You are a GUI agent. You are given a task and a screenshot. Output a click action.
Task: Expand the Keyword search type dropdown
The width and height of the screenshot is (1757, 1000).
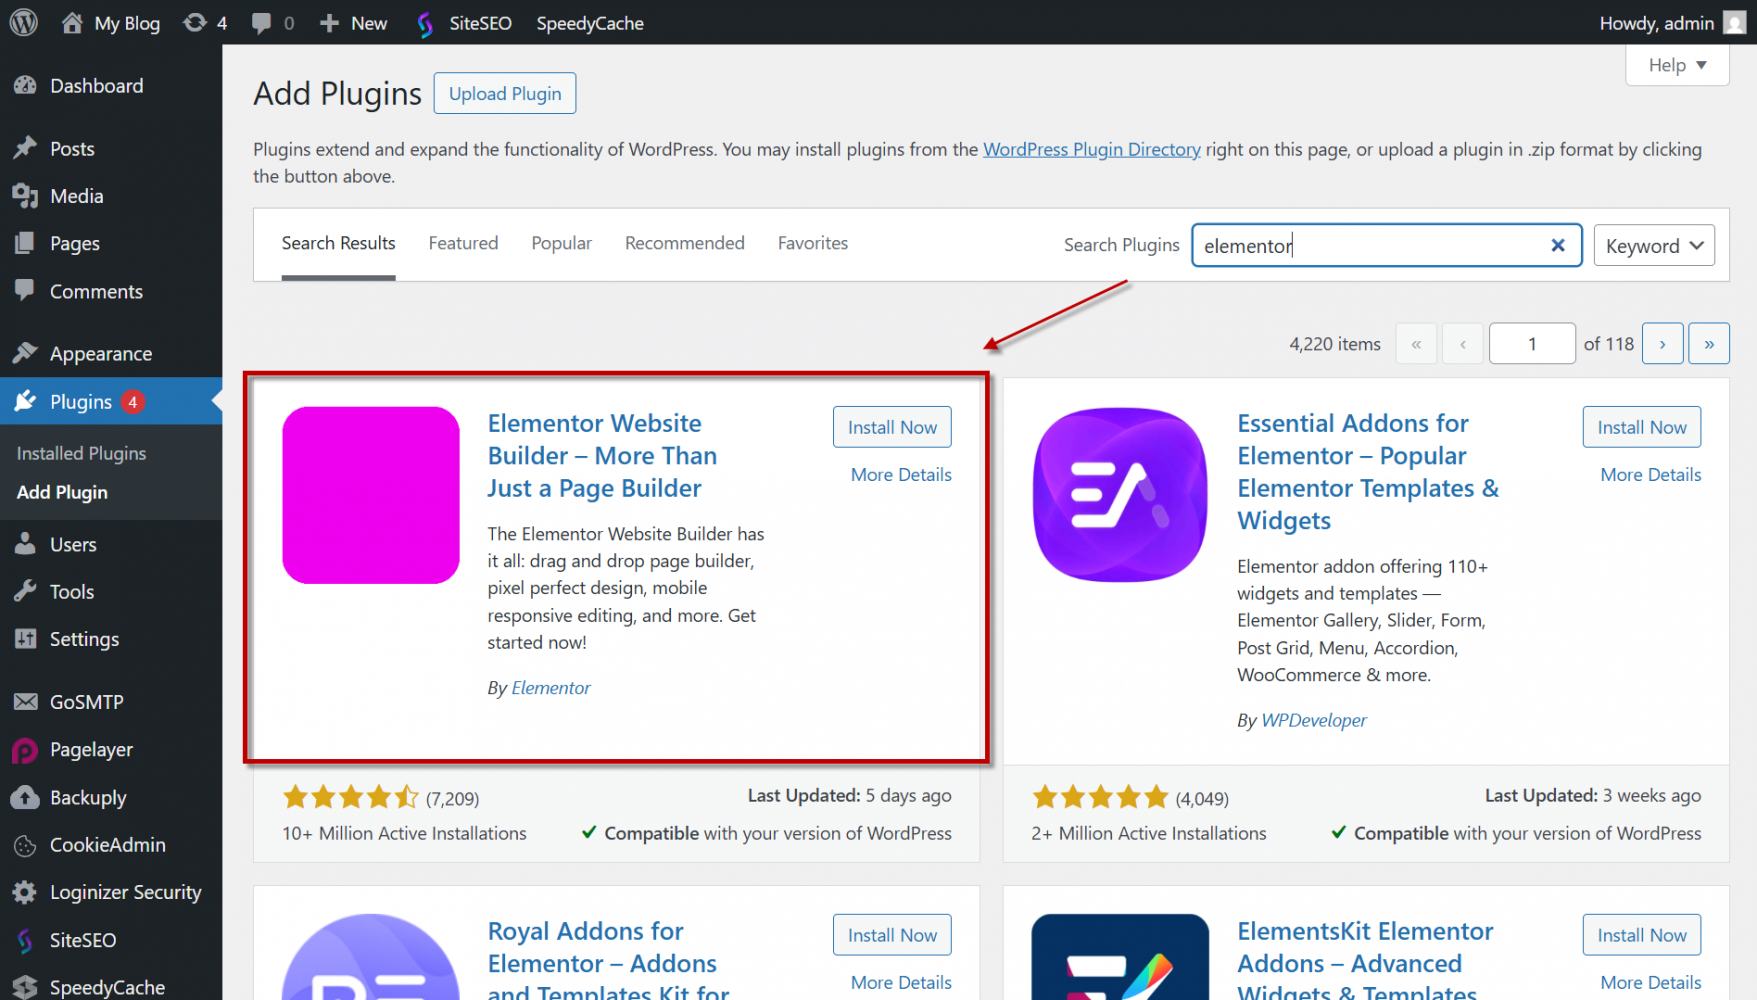[1653, 246]
